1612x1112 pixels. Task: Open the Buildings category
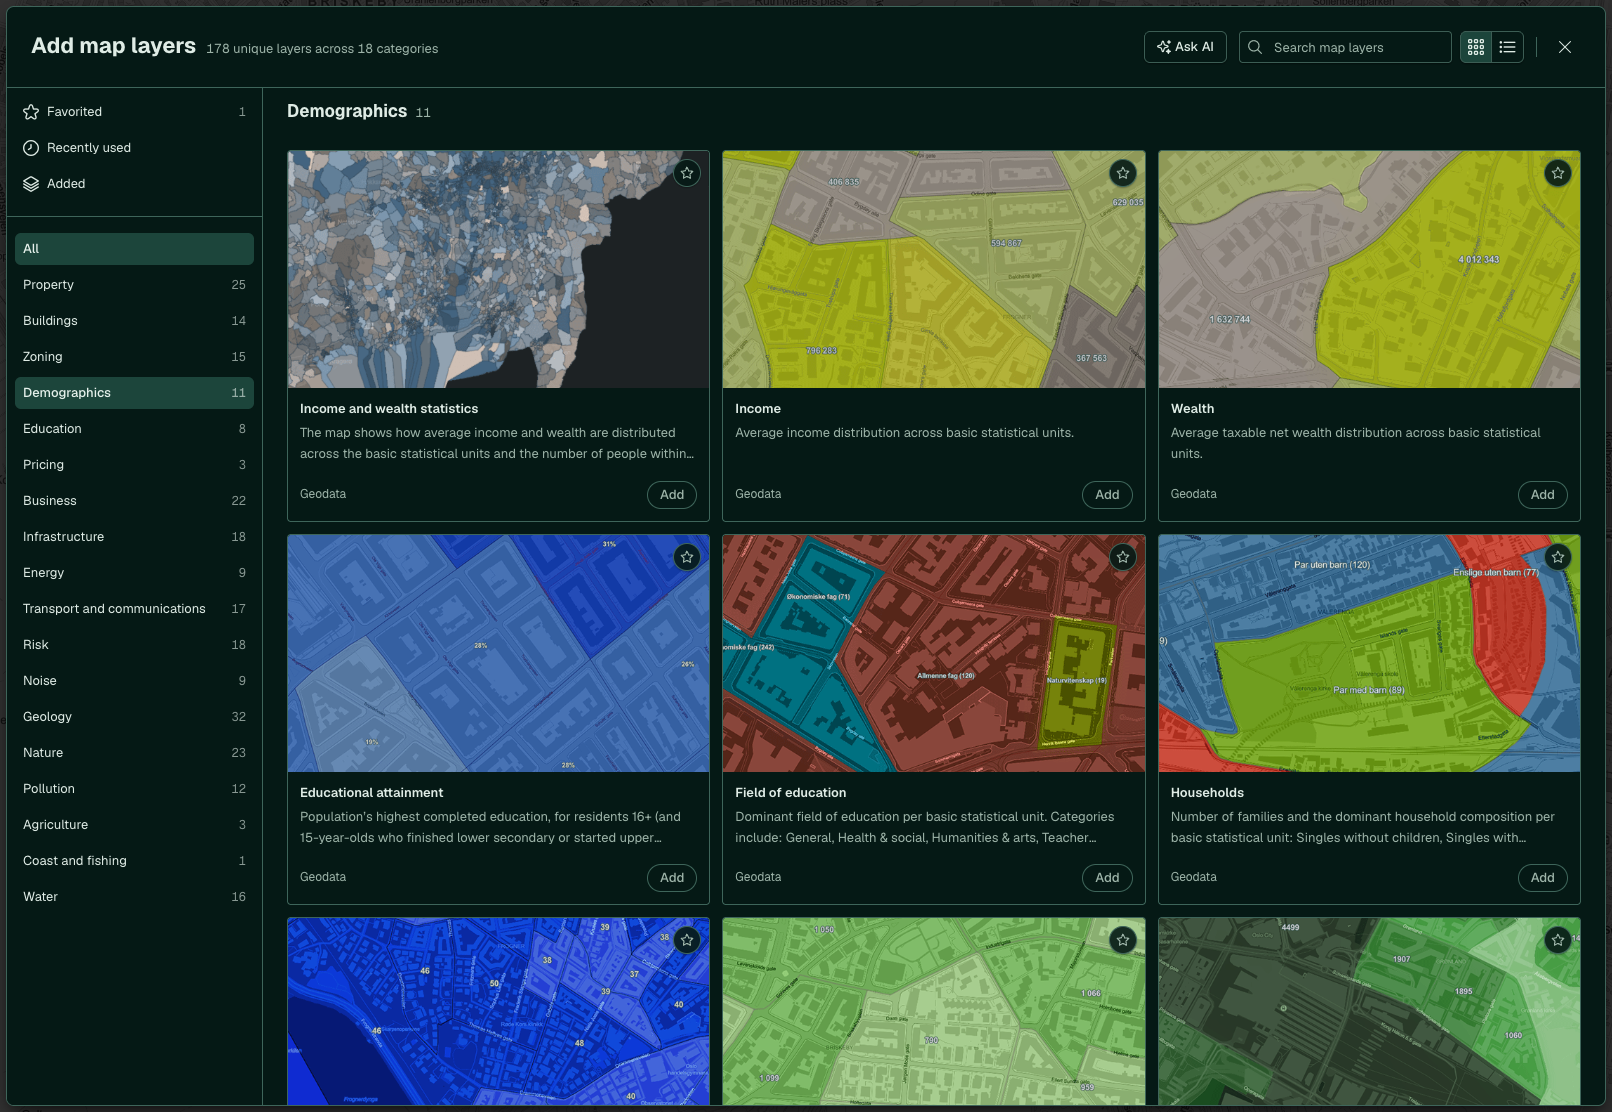pos(134,321)
